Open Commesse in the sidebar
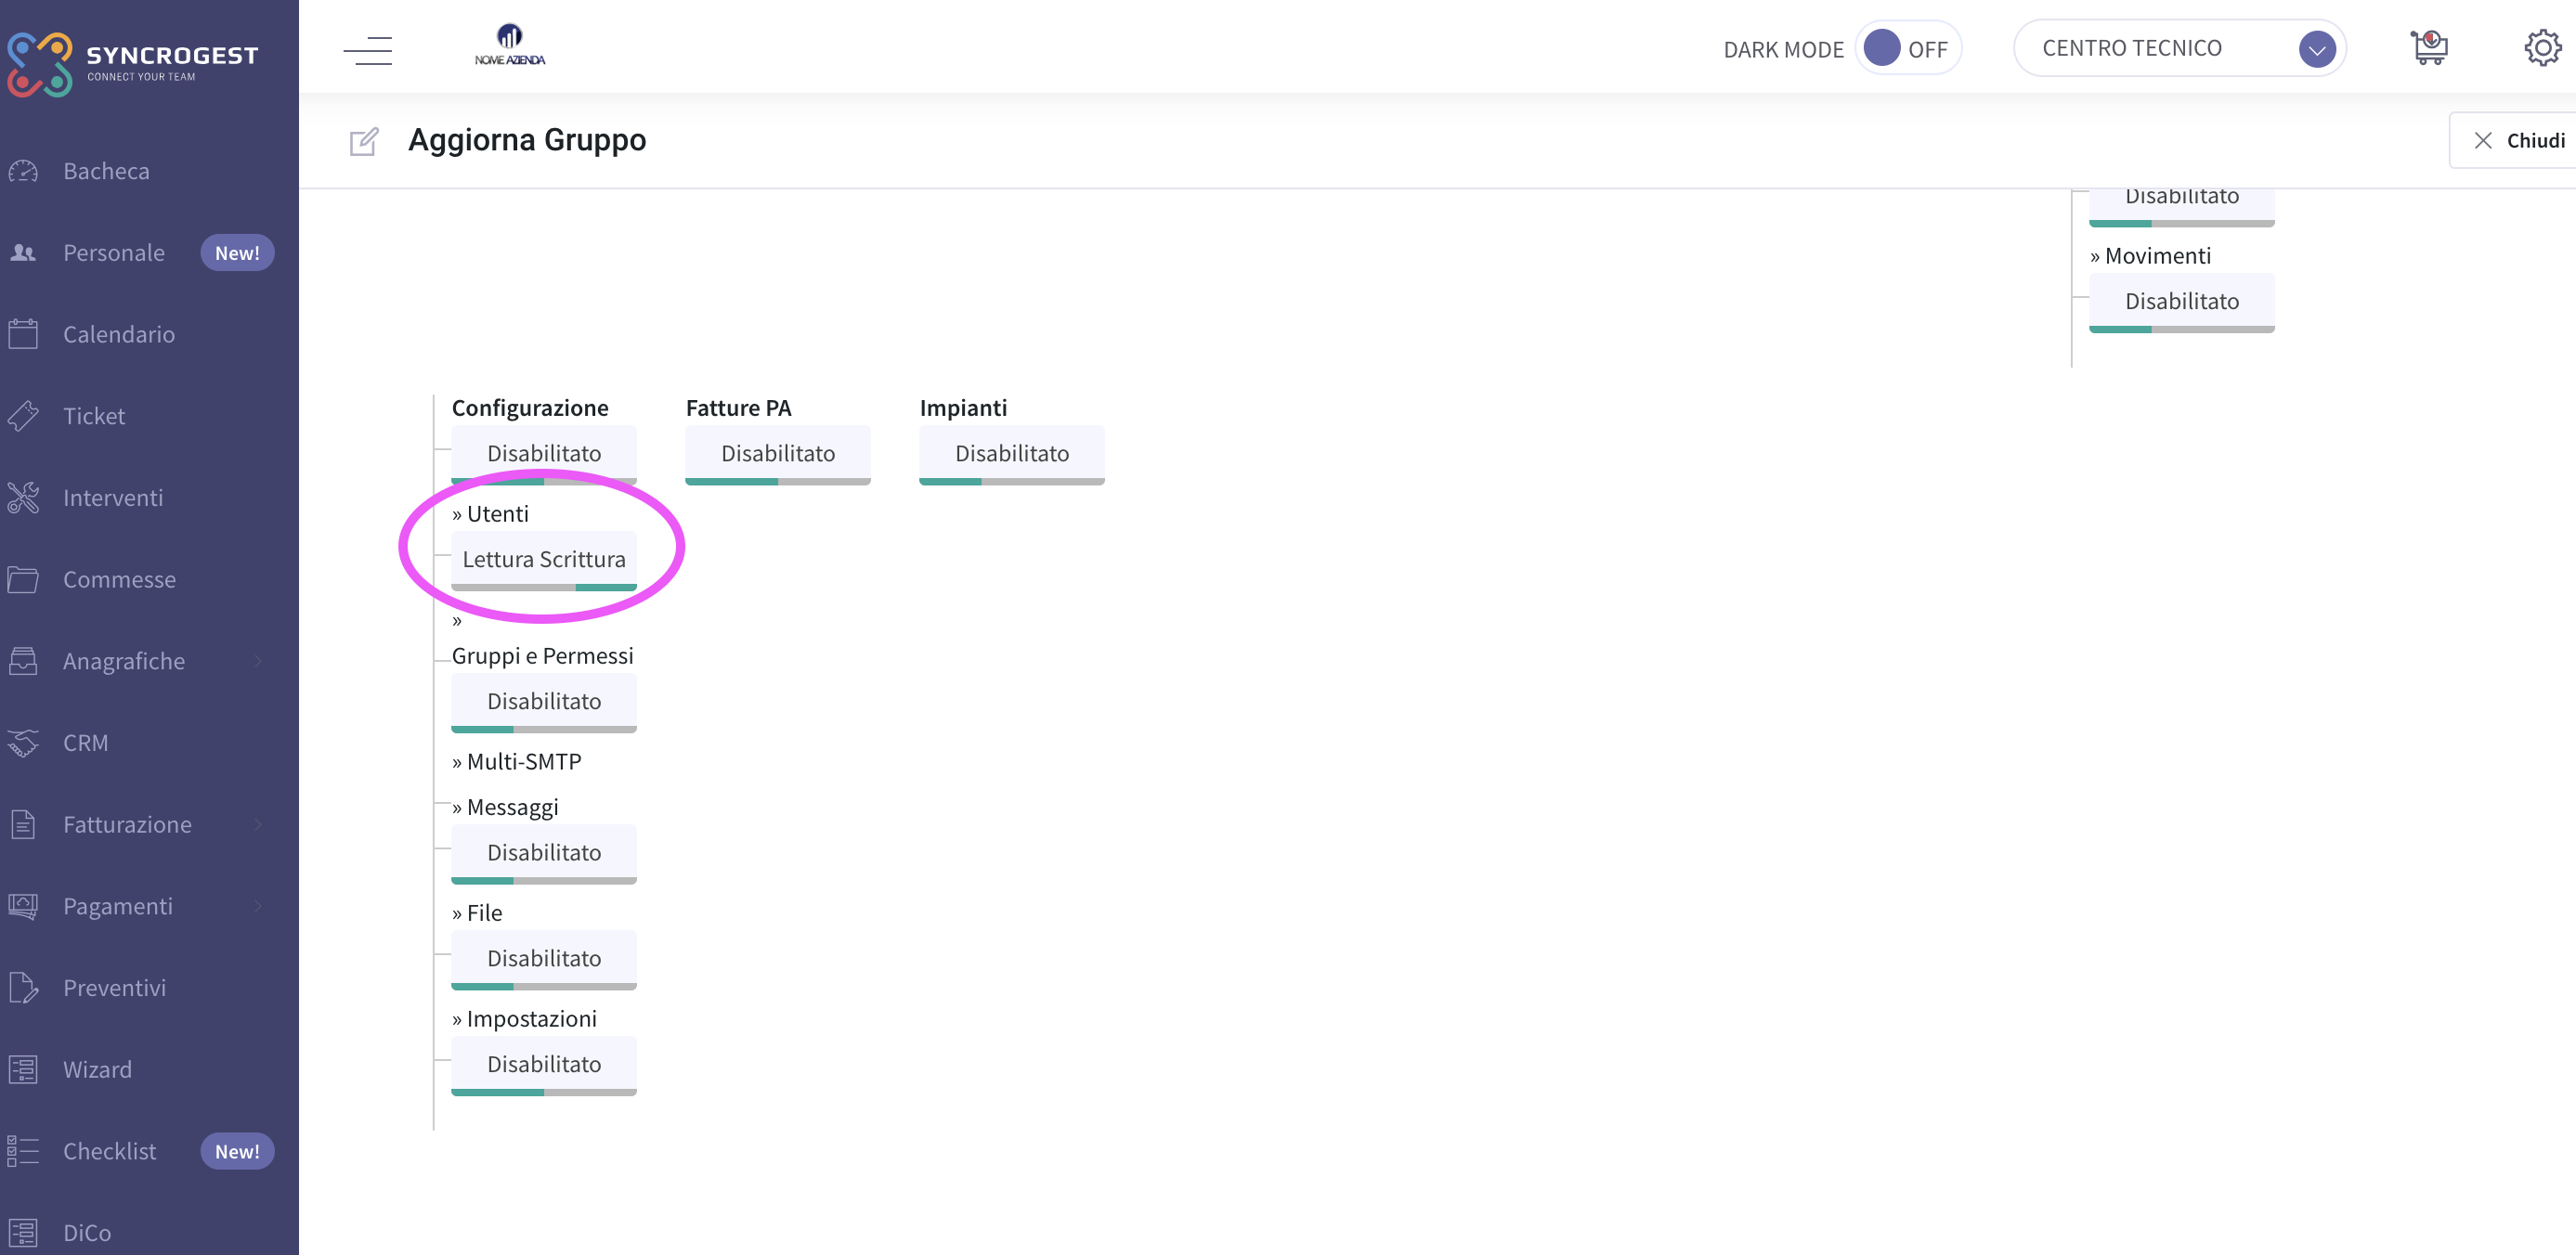This screenshot has width=2576, height=1255. pyautogui.click(x=119, y=579)
